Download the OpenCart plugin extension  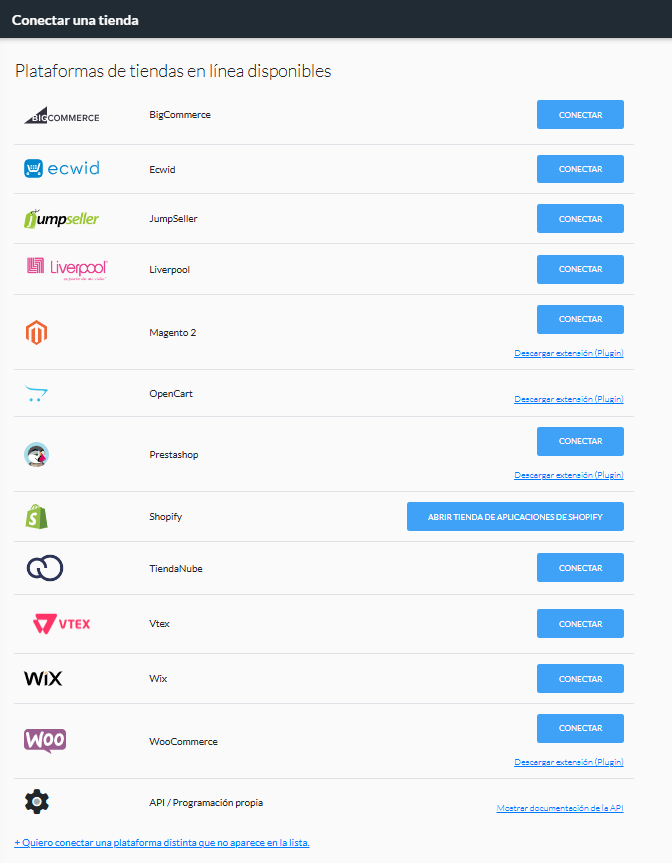coord(569,398)
